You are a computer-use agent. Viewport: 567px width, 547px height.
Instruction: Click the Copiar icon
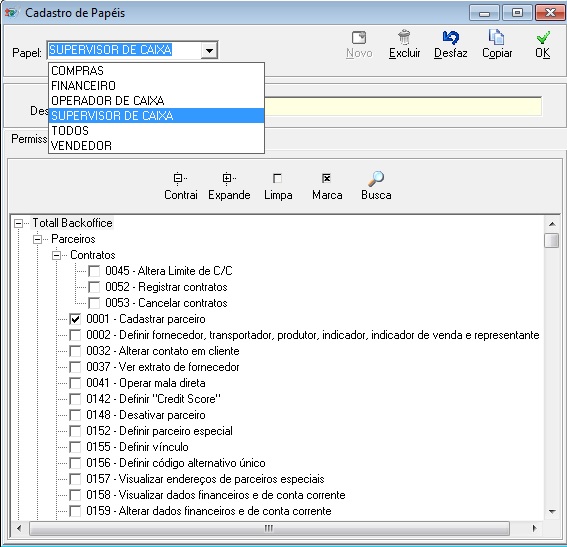496,37
